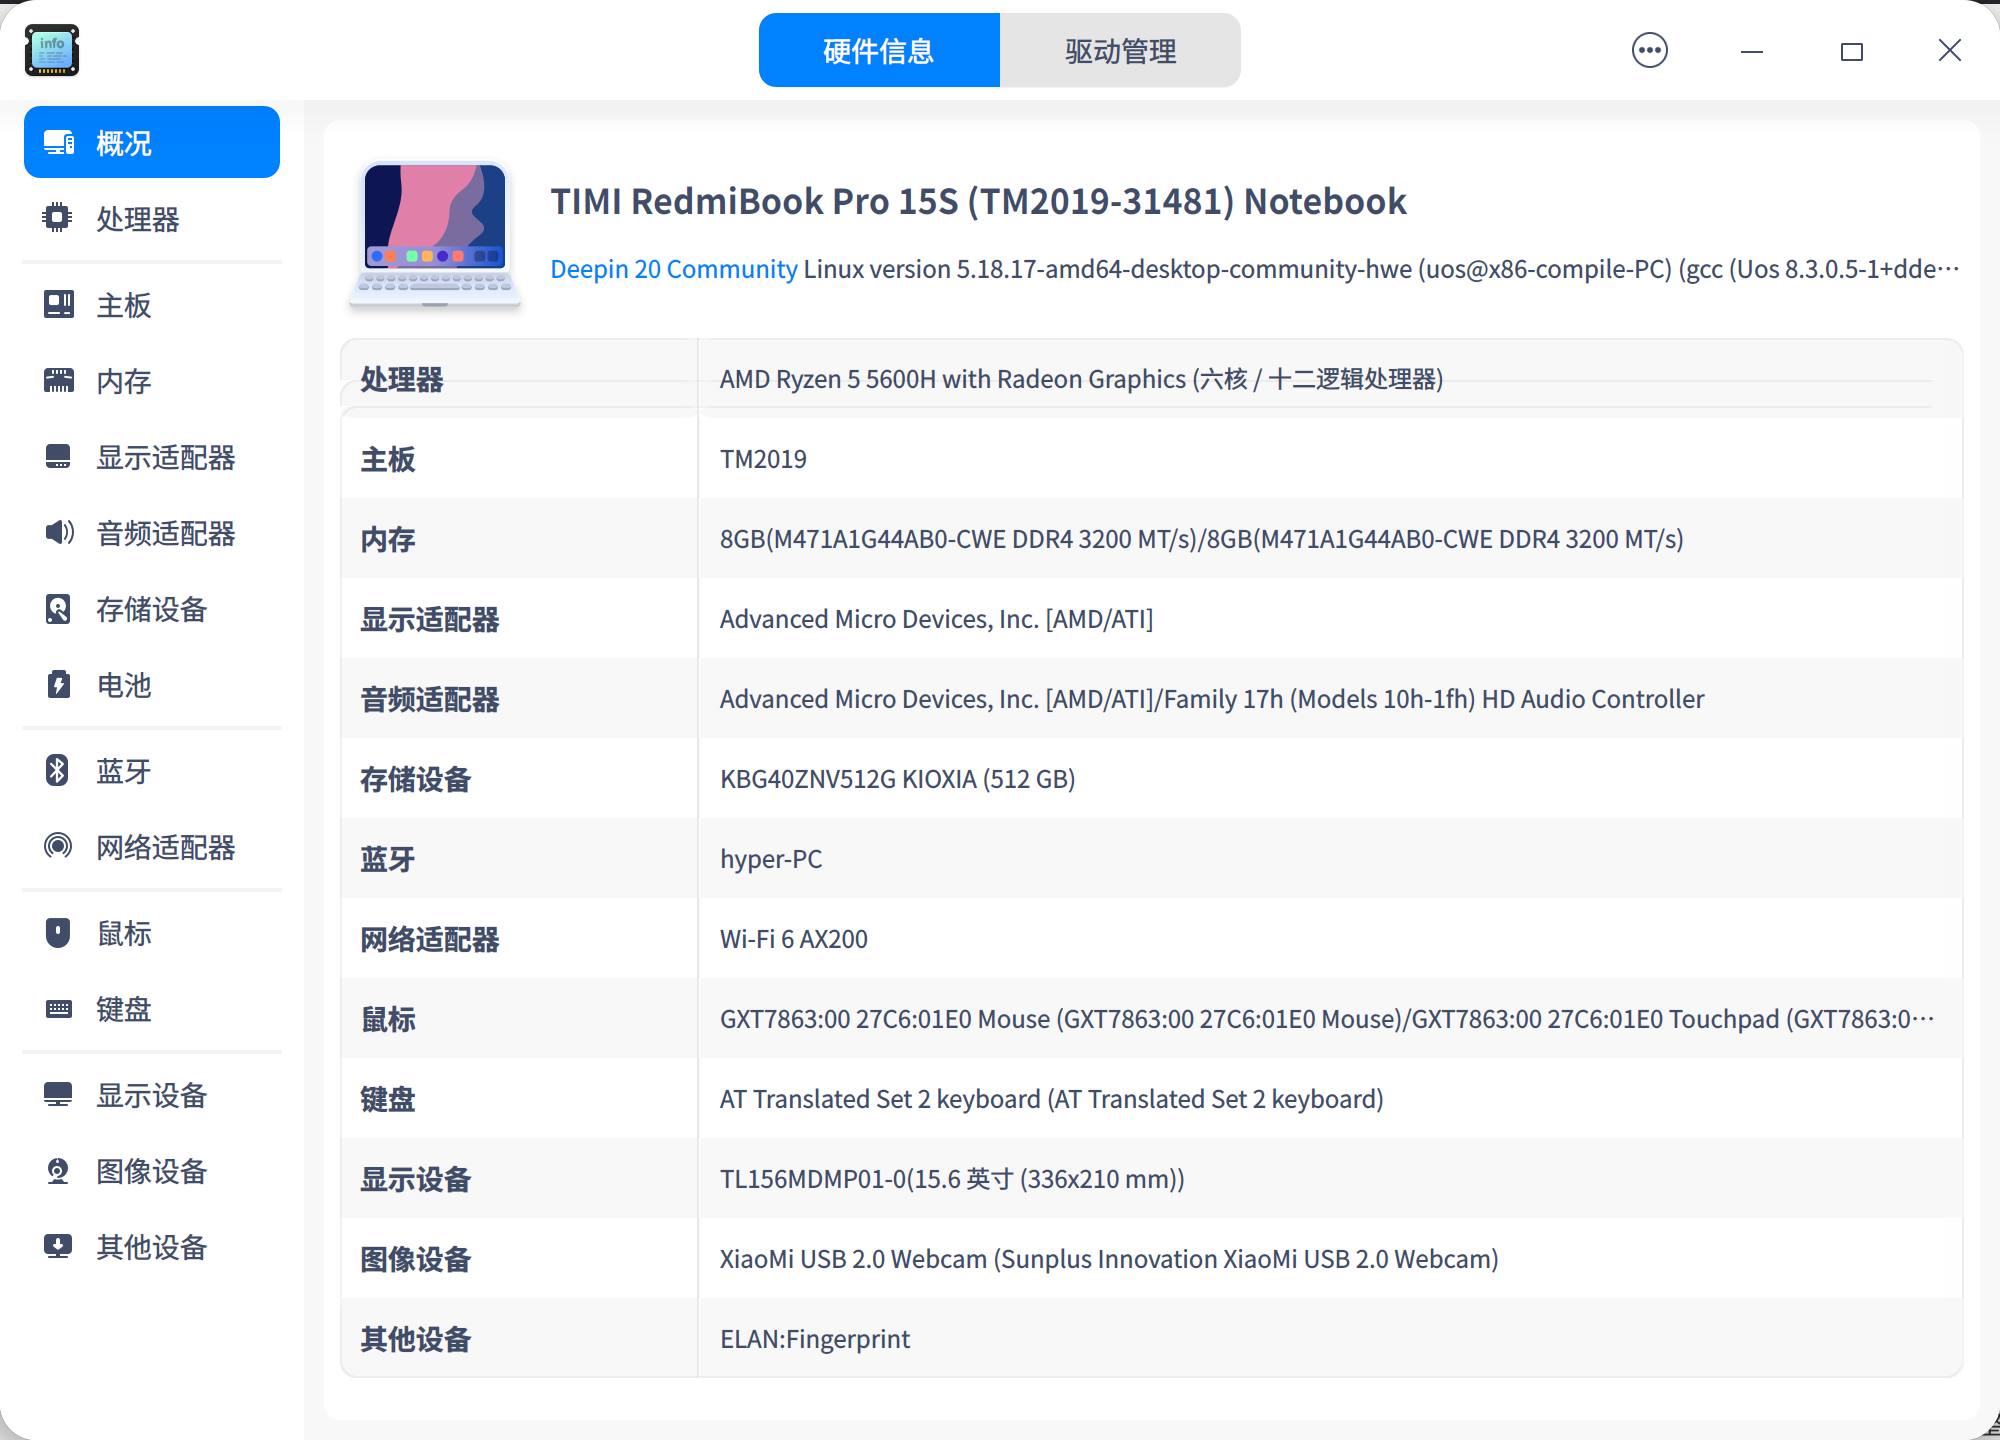The height and width of the screenshot is (1440, 2000).
Task: Open the 蓝牙 Bluetooth section icon
Action: (58, 770)
